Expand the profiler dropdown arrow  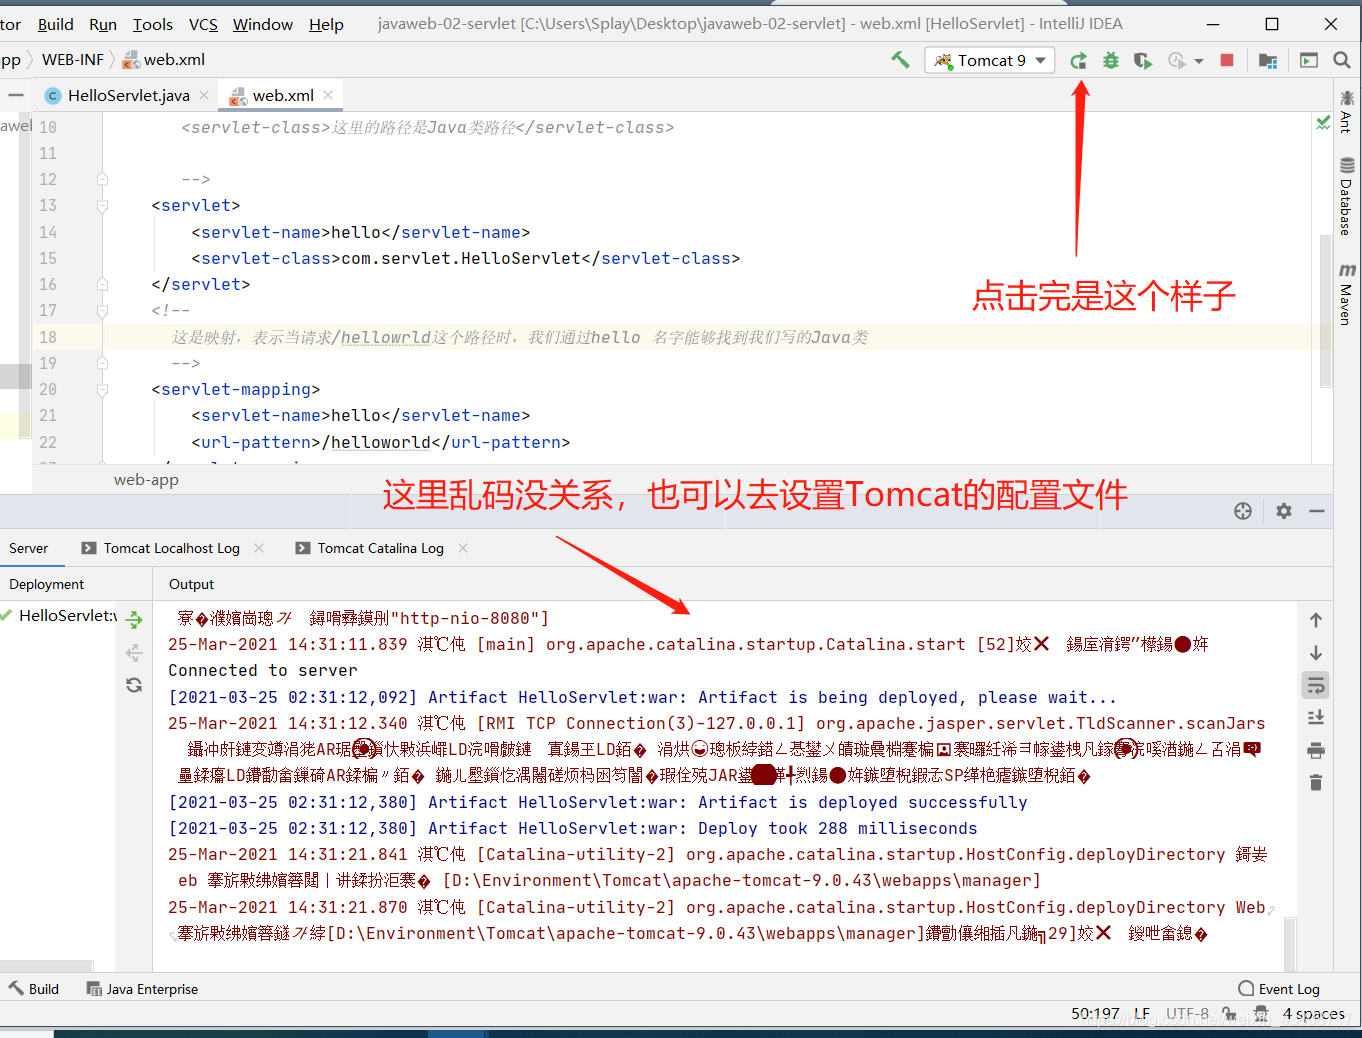click(1198, 61)
